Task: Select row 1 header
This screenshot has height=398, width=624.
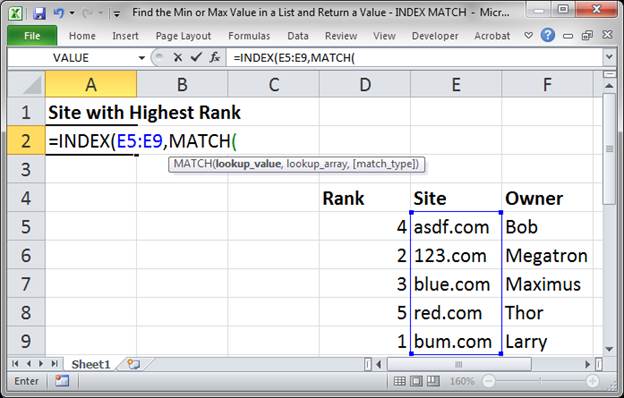Action: (x=26, y=112)
